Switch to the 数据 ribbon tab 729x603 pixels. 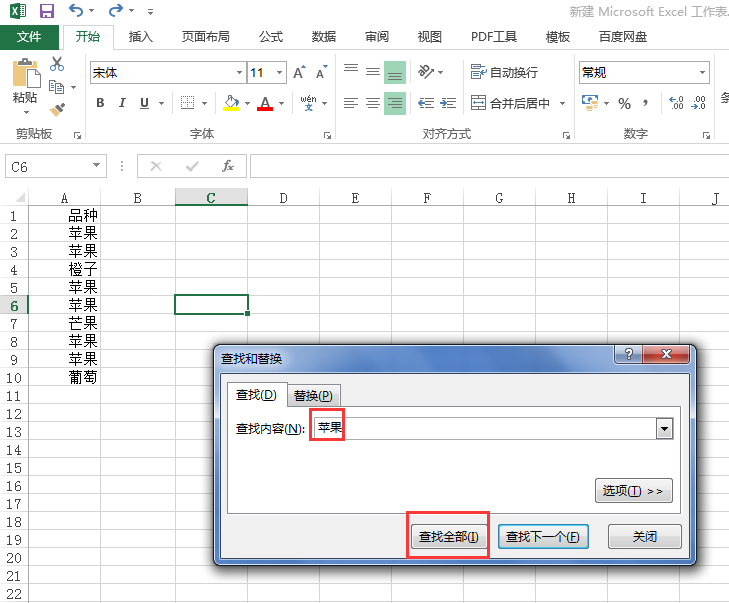tap(324, 37)
